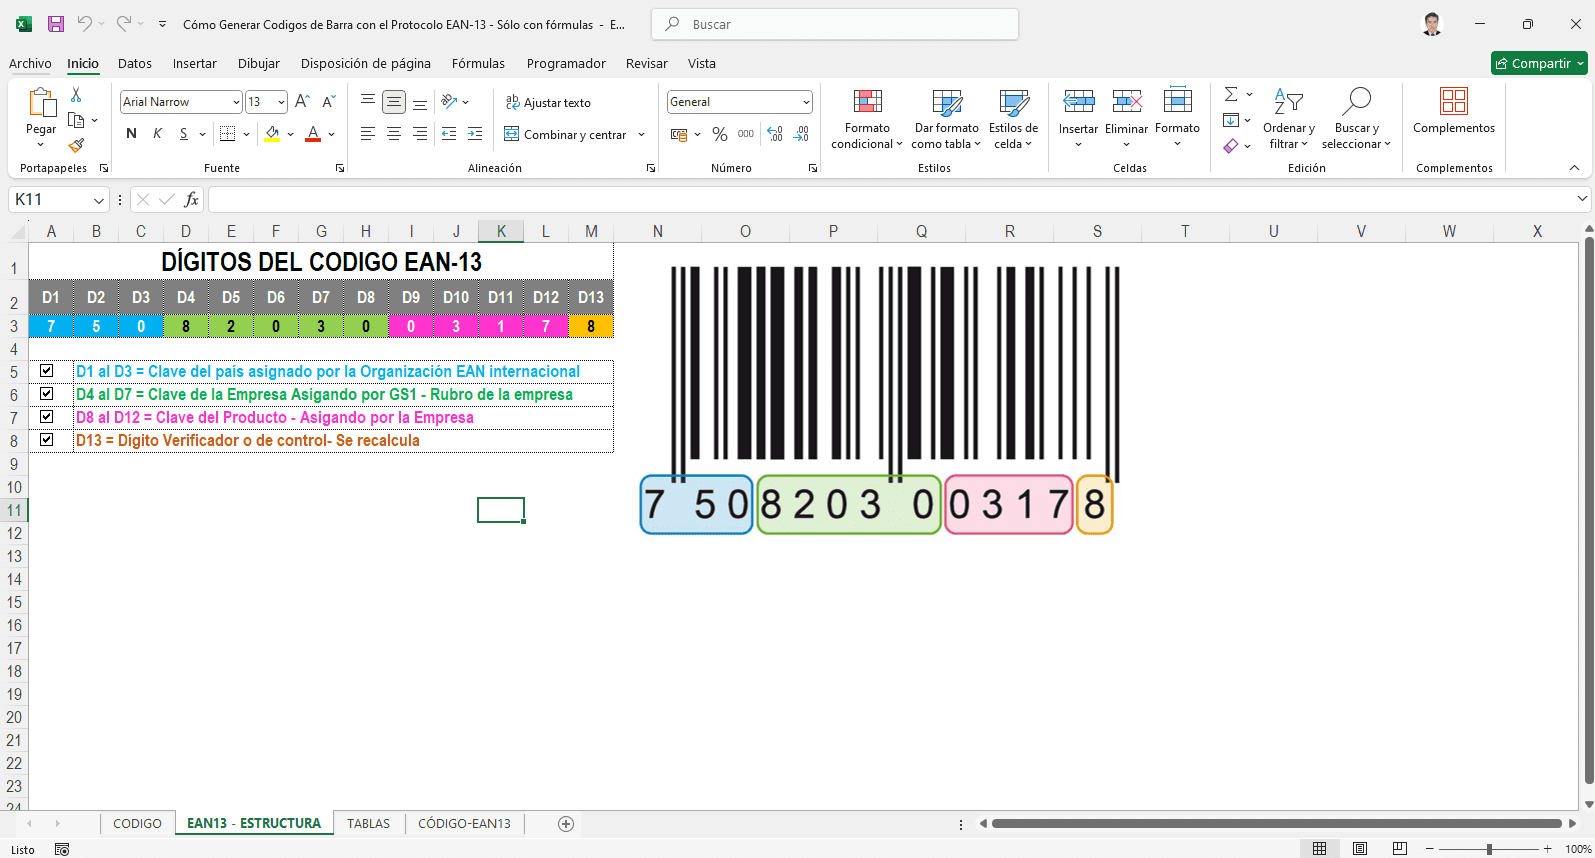
Task: Open Combinar y centrar dropdown arrow
Action: 641,134
